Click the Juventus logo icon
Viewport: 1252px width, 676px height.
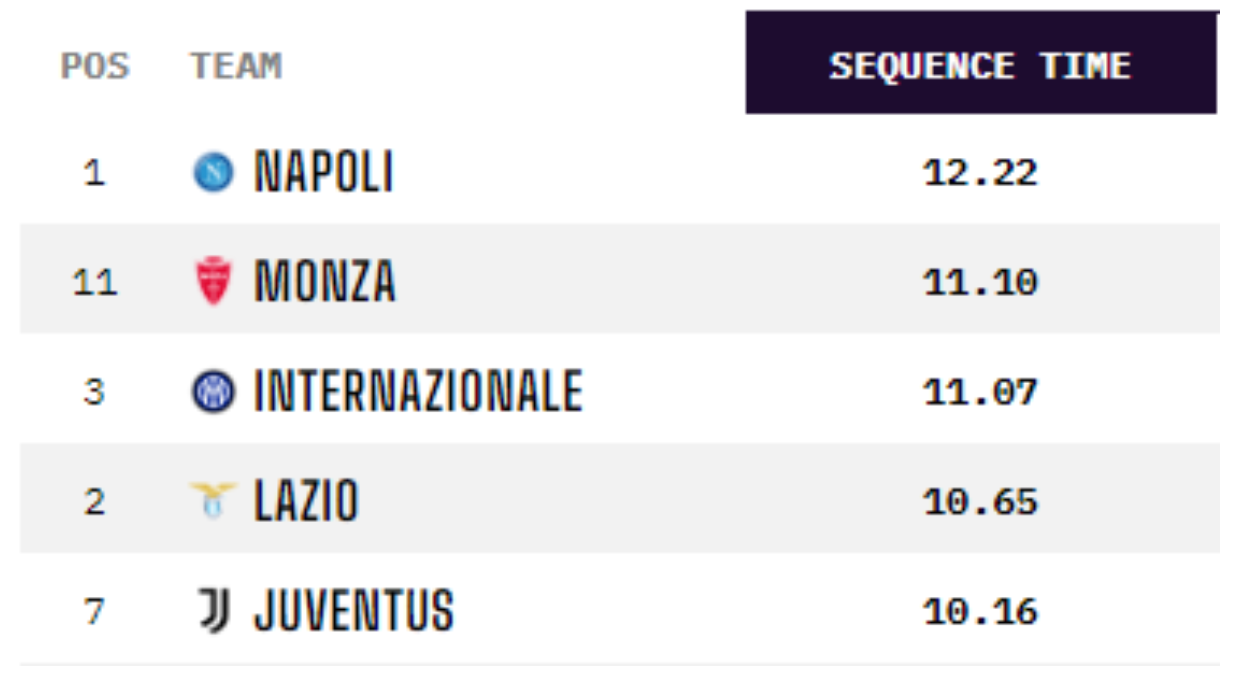click(214, 610)
